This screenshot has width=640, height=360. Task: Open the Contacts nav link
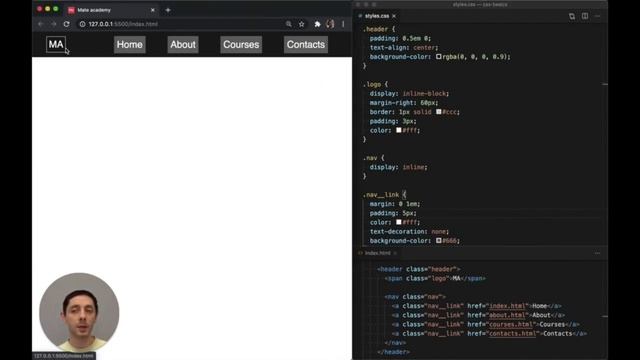[x=306, y=44]
